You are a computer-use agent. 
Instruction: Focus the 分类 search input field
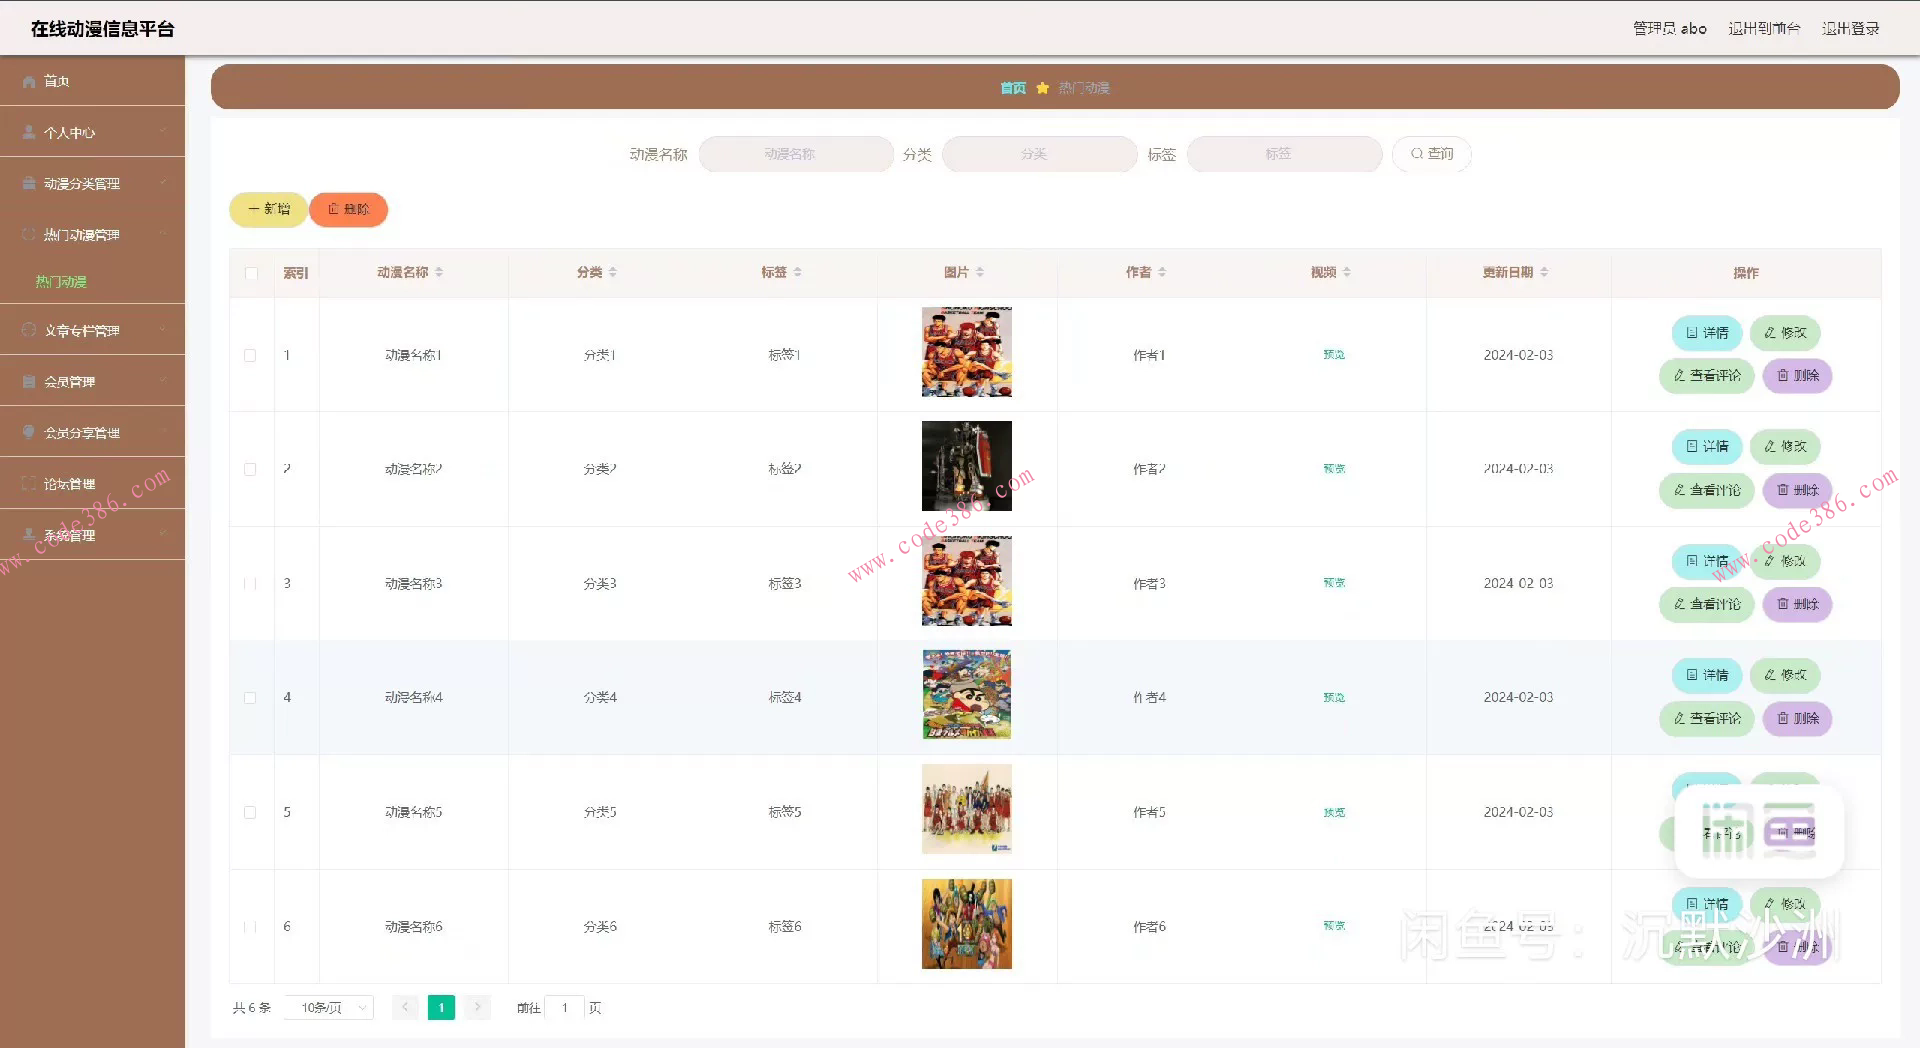pos(1040,154)
